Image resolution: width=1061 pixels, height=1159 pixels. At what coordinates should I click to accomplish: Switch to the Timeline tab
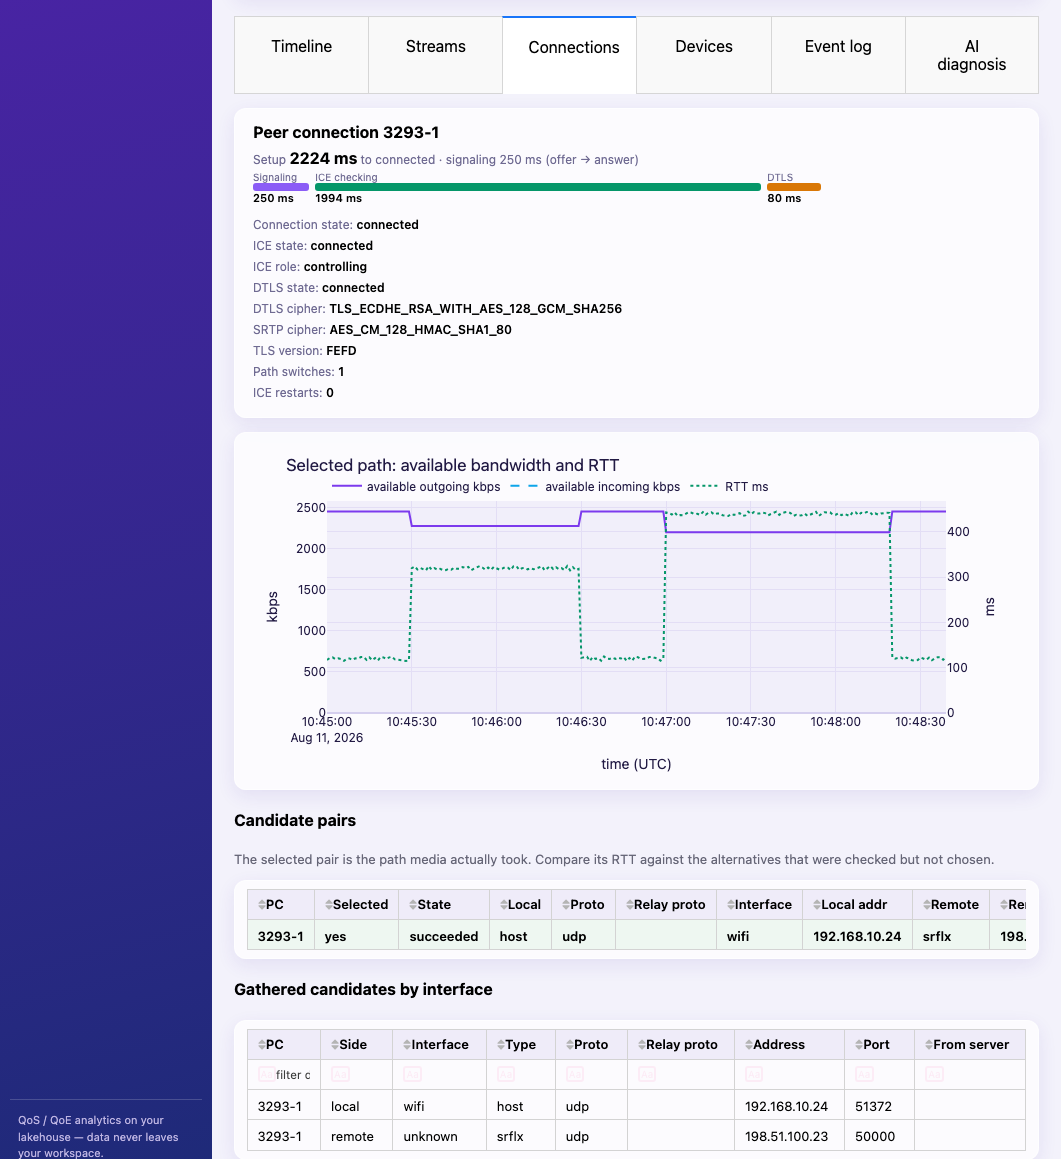[302, 55]
